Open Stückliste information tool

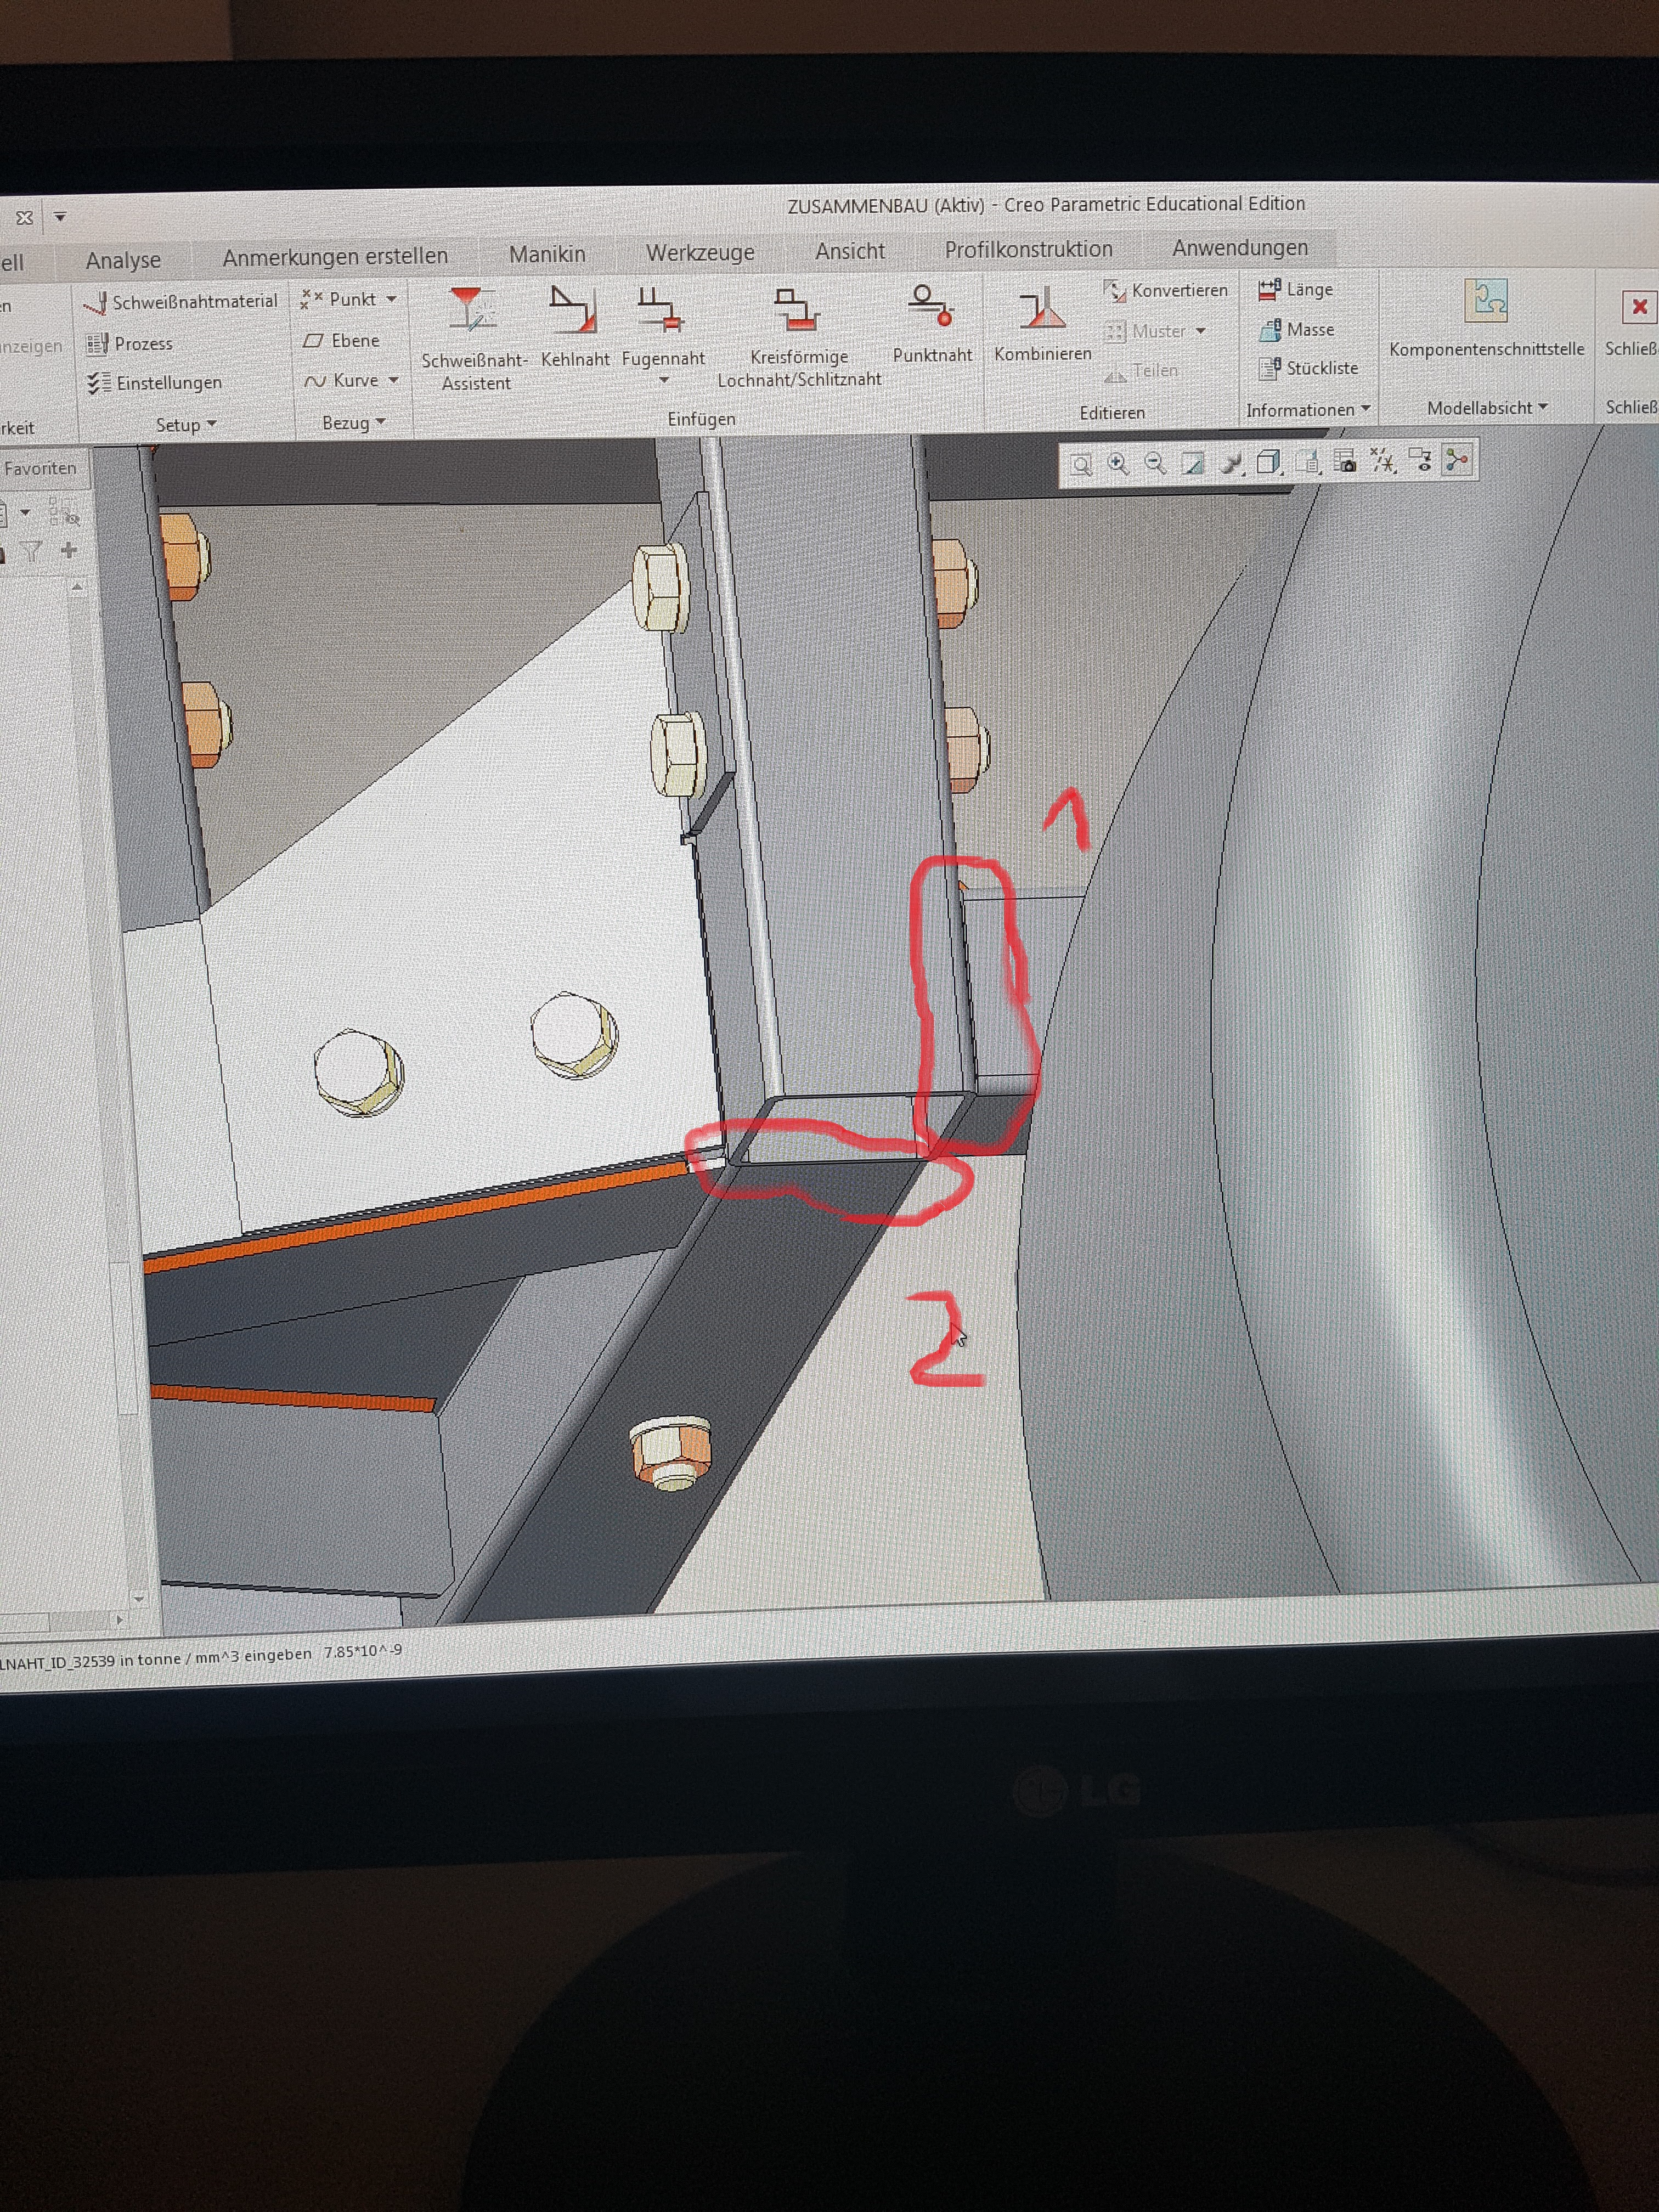point(1309,369)
